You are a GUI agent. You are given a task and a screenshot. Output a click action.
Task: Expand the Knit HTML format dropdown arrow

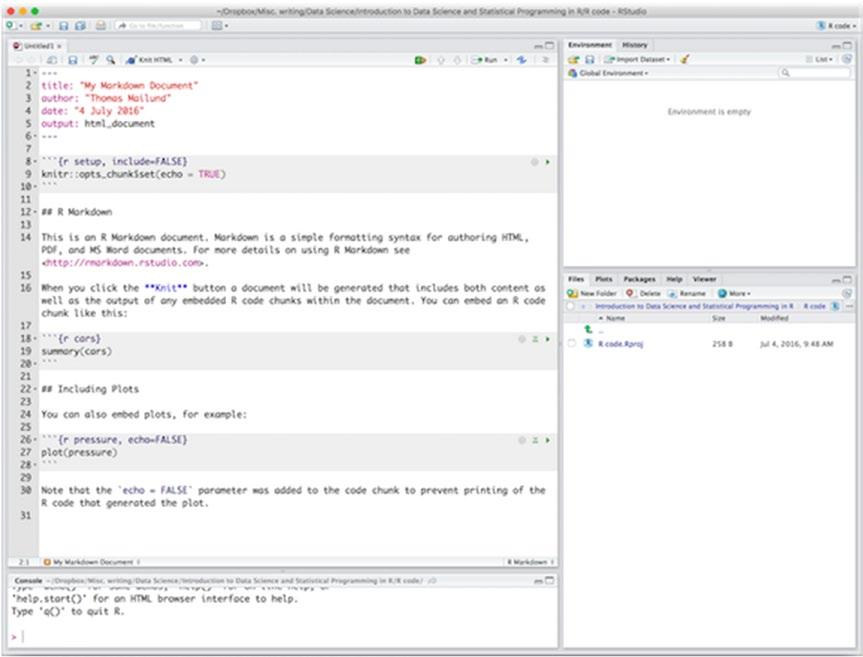[x=181, y=60]
